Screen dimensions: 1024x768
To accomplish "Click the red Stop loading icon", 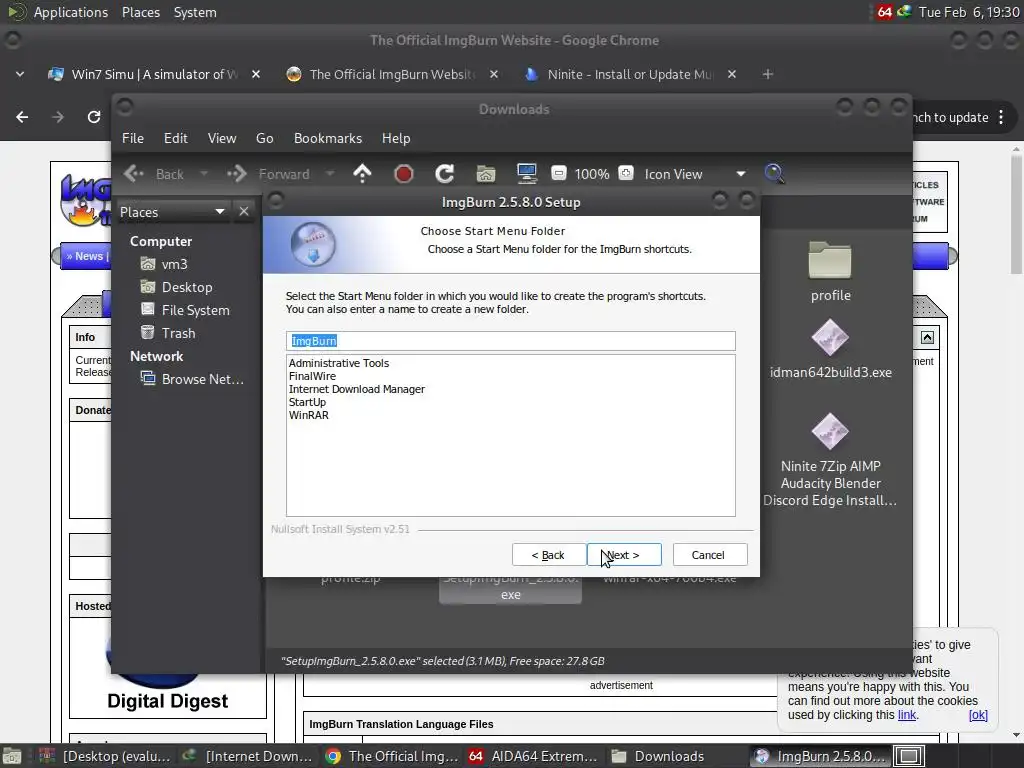I will tap(404, 174).
